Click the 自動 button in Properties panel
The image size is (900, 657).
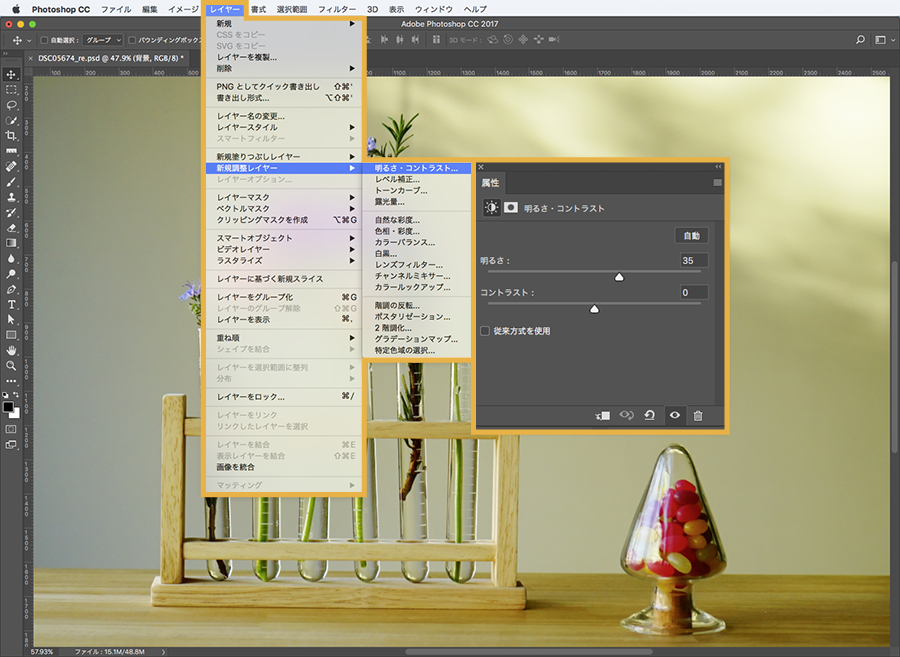click(692, 236)
